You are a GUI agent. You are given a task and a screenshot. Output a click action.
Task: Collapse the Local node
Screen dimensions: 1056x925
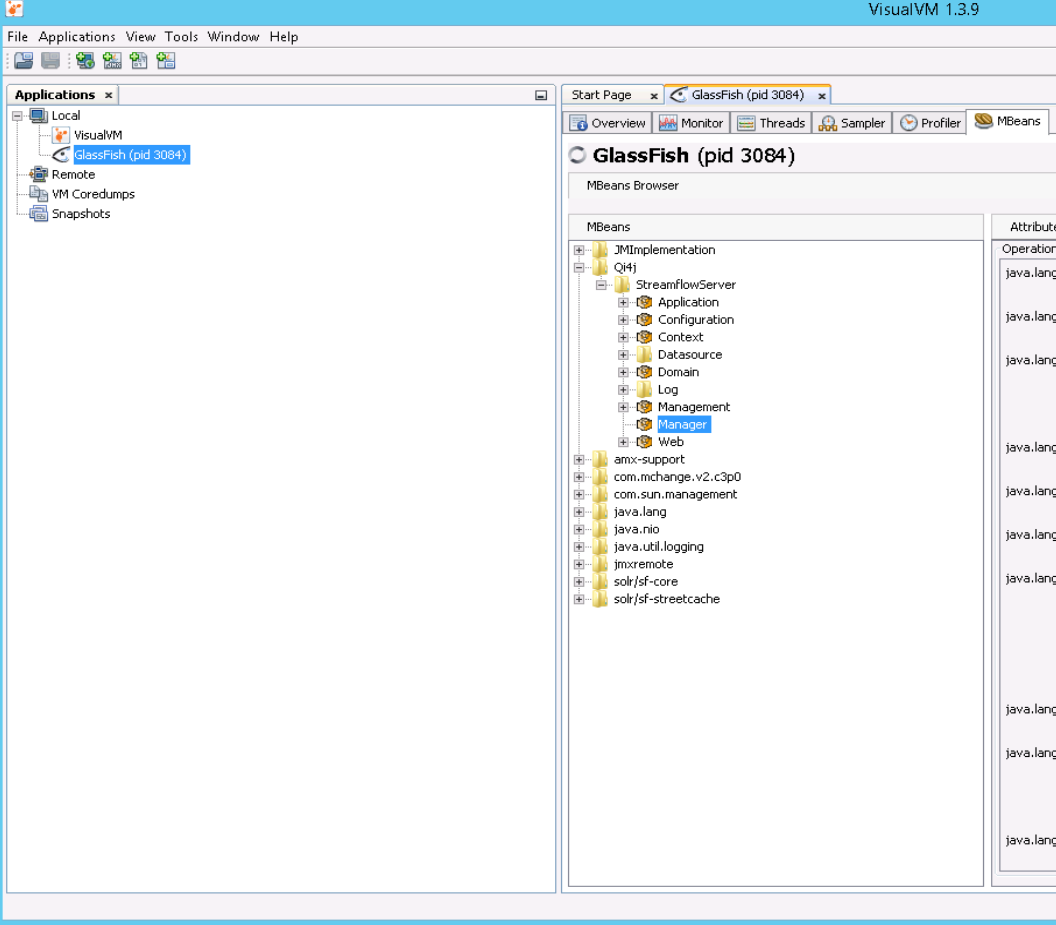(18, 116)
